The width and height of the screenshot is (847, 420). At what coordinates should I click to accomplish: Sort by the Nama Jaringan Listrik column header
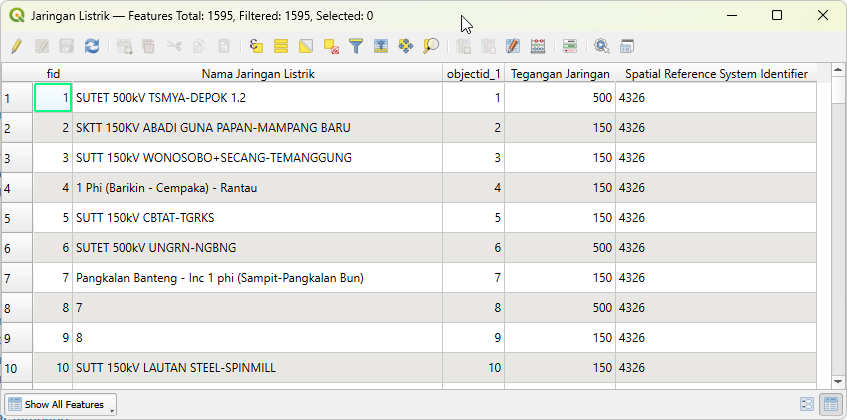(257, 74)
